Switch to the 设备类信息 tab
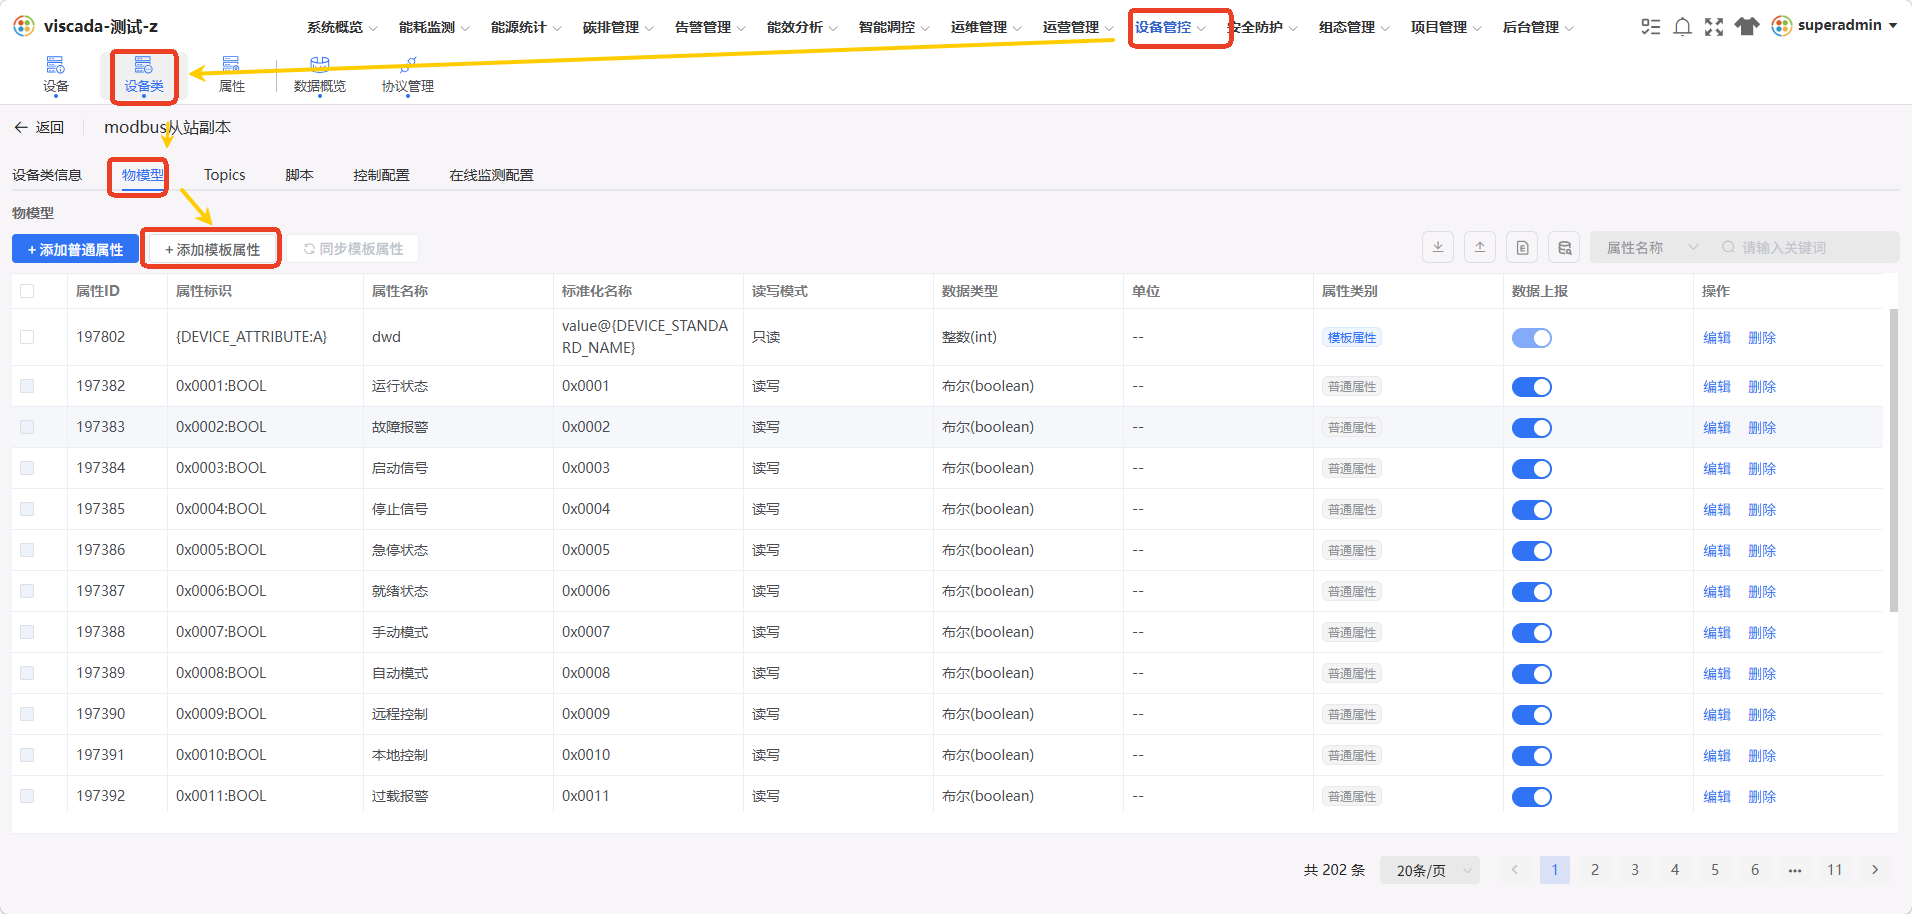The width and height of the screenshot is (1912, 914). coord(47,175)
